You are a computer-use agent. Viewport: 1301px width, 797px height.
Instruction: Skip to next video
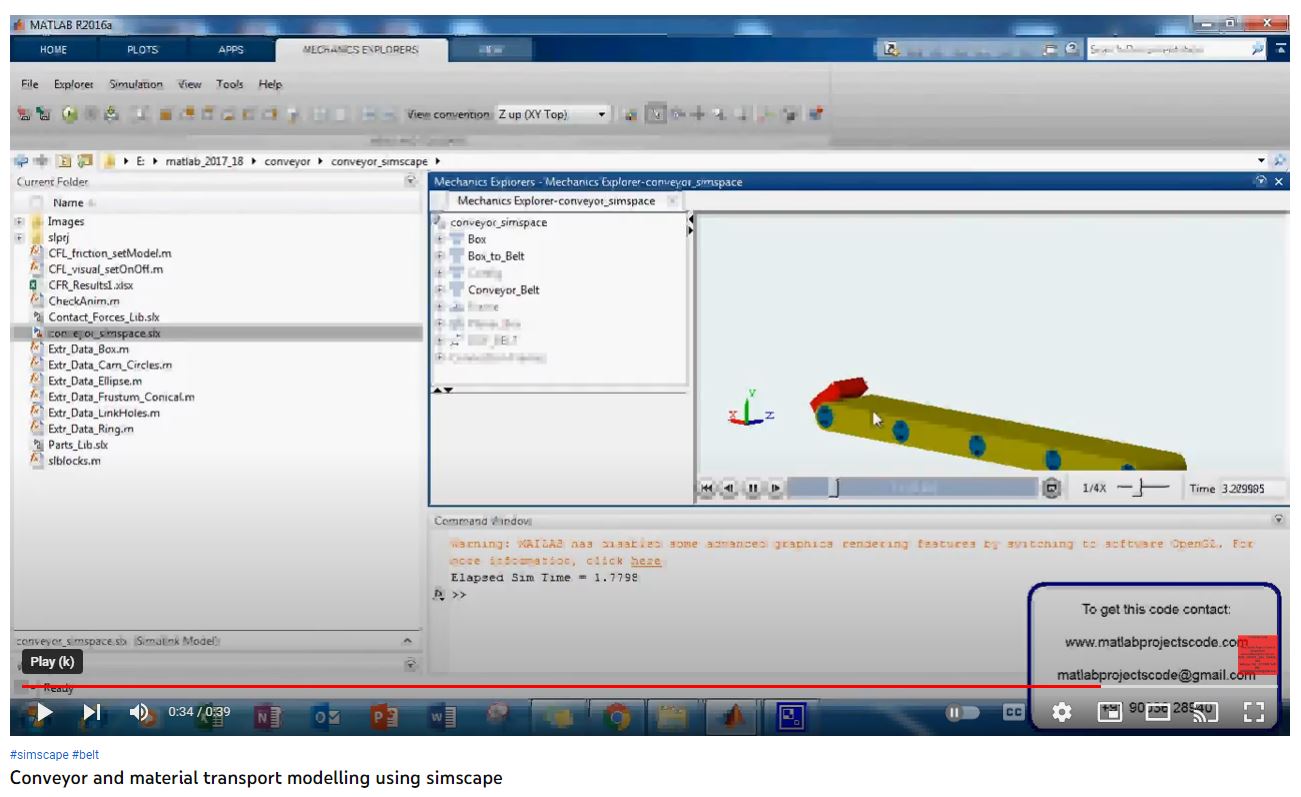tap(92, 712)
